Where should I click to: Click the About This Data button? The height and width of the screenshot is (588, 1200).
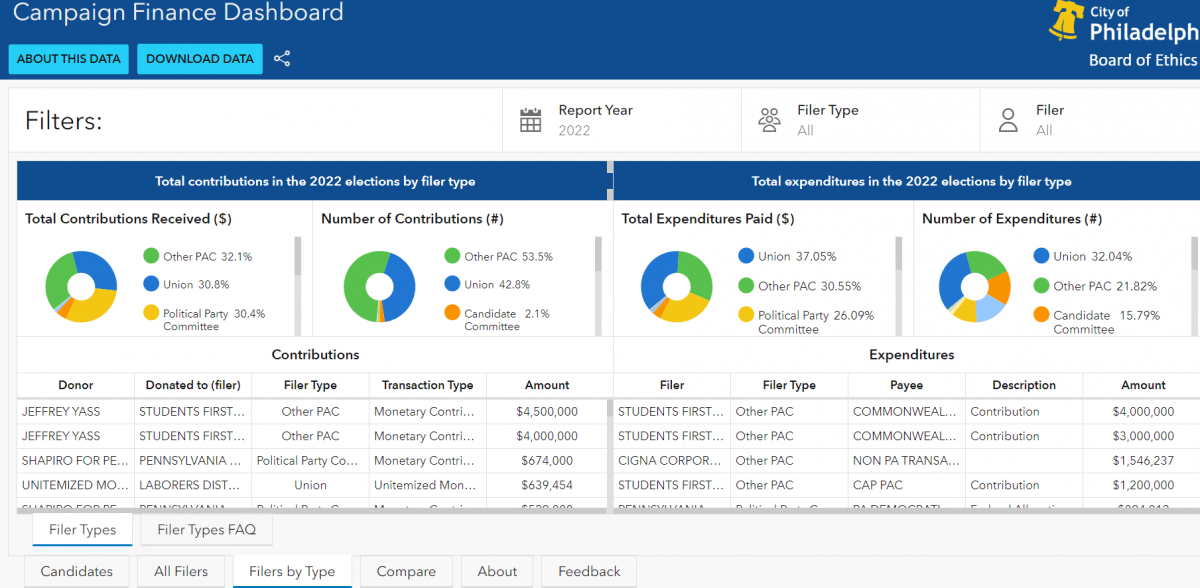click(69, 59)
